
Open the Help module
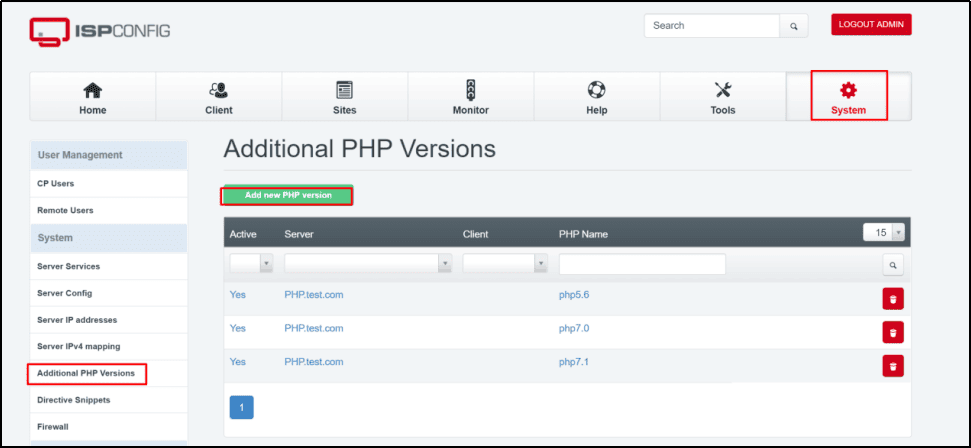pyautogui.click(x=596, y=97)
